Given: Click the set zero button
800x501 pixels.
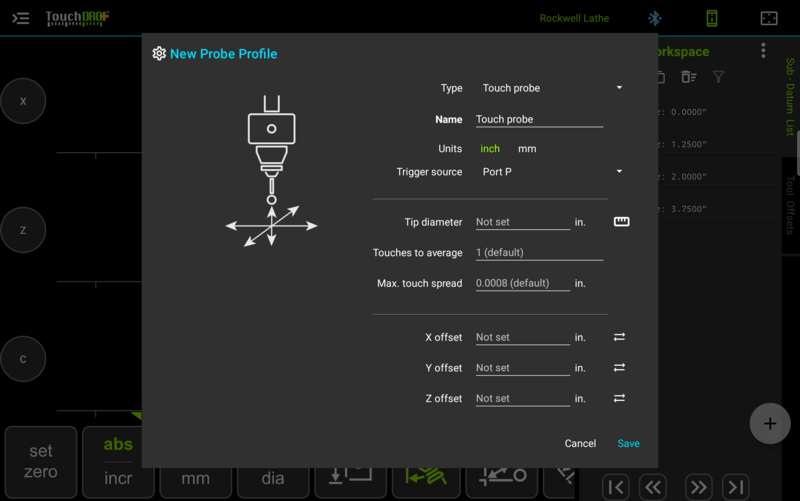Looking at the screenshot, I should [41, 462].
